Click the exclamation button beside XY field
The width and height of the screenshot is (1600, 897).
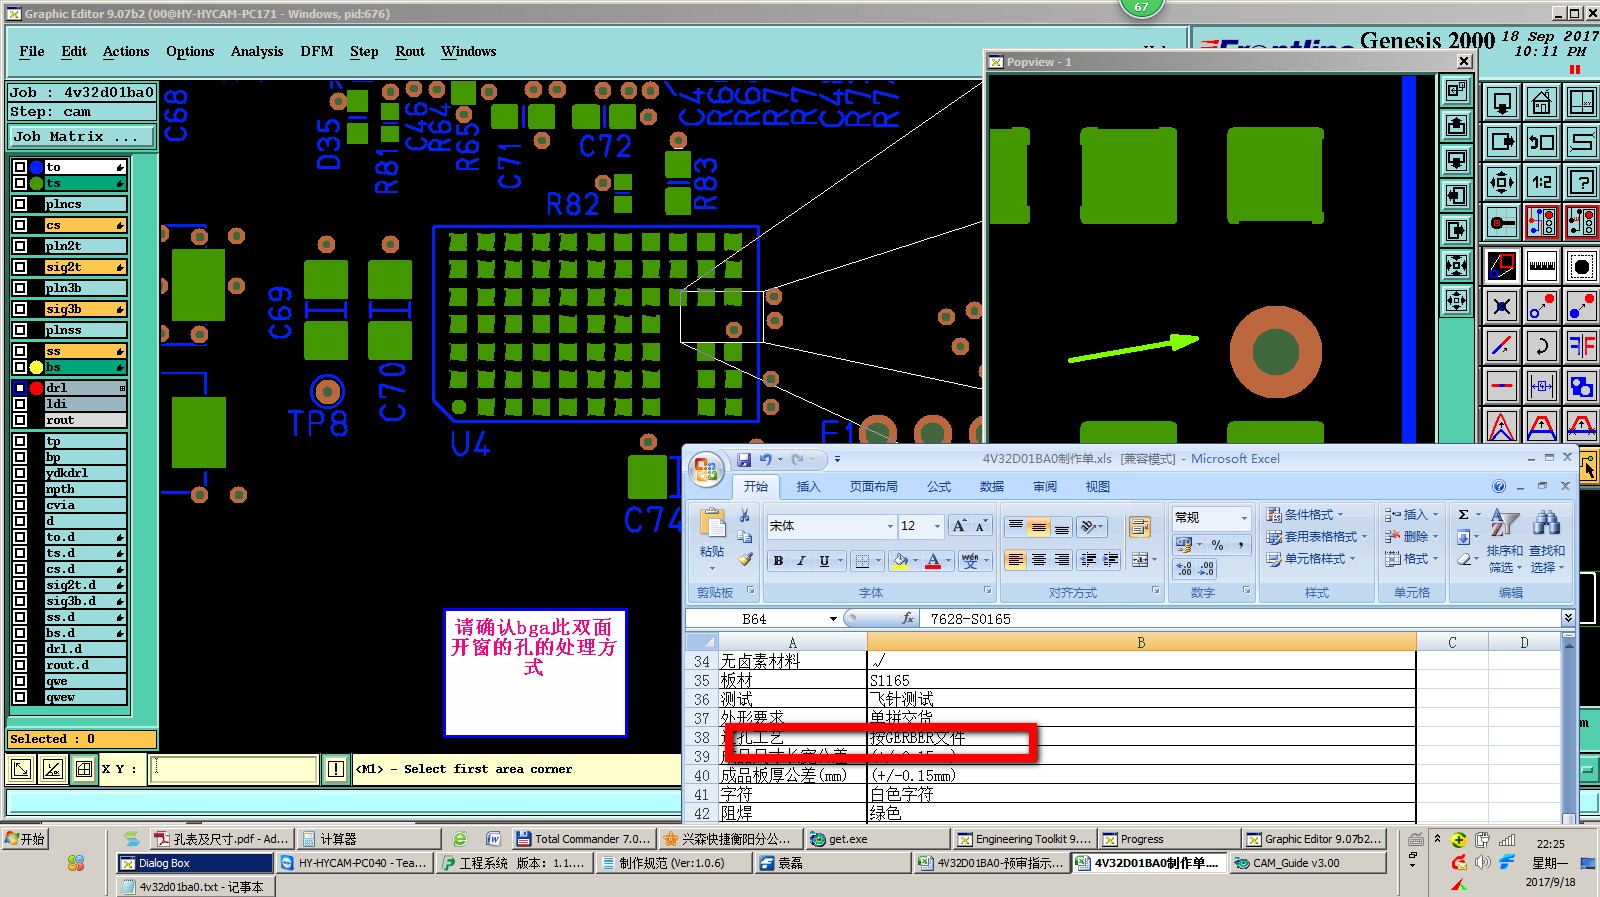click(x=335, y=769)
